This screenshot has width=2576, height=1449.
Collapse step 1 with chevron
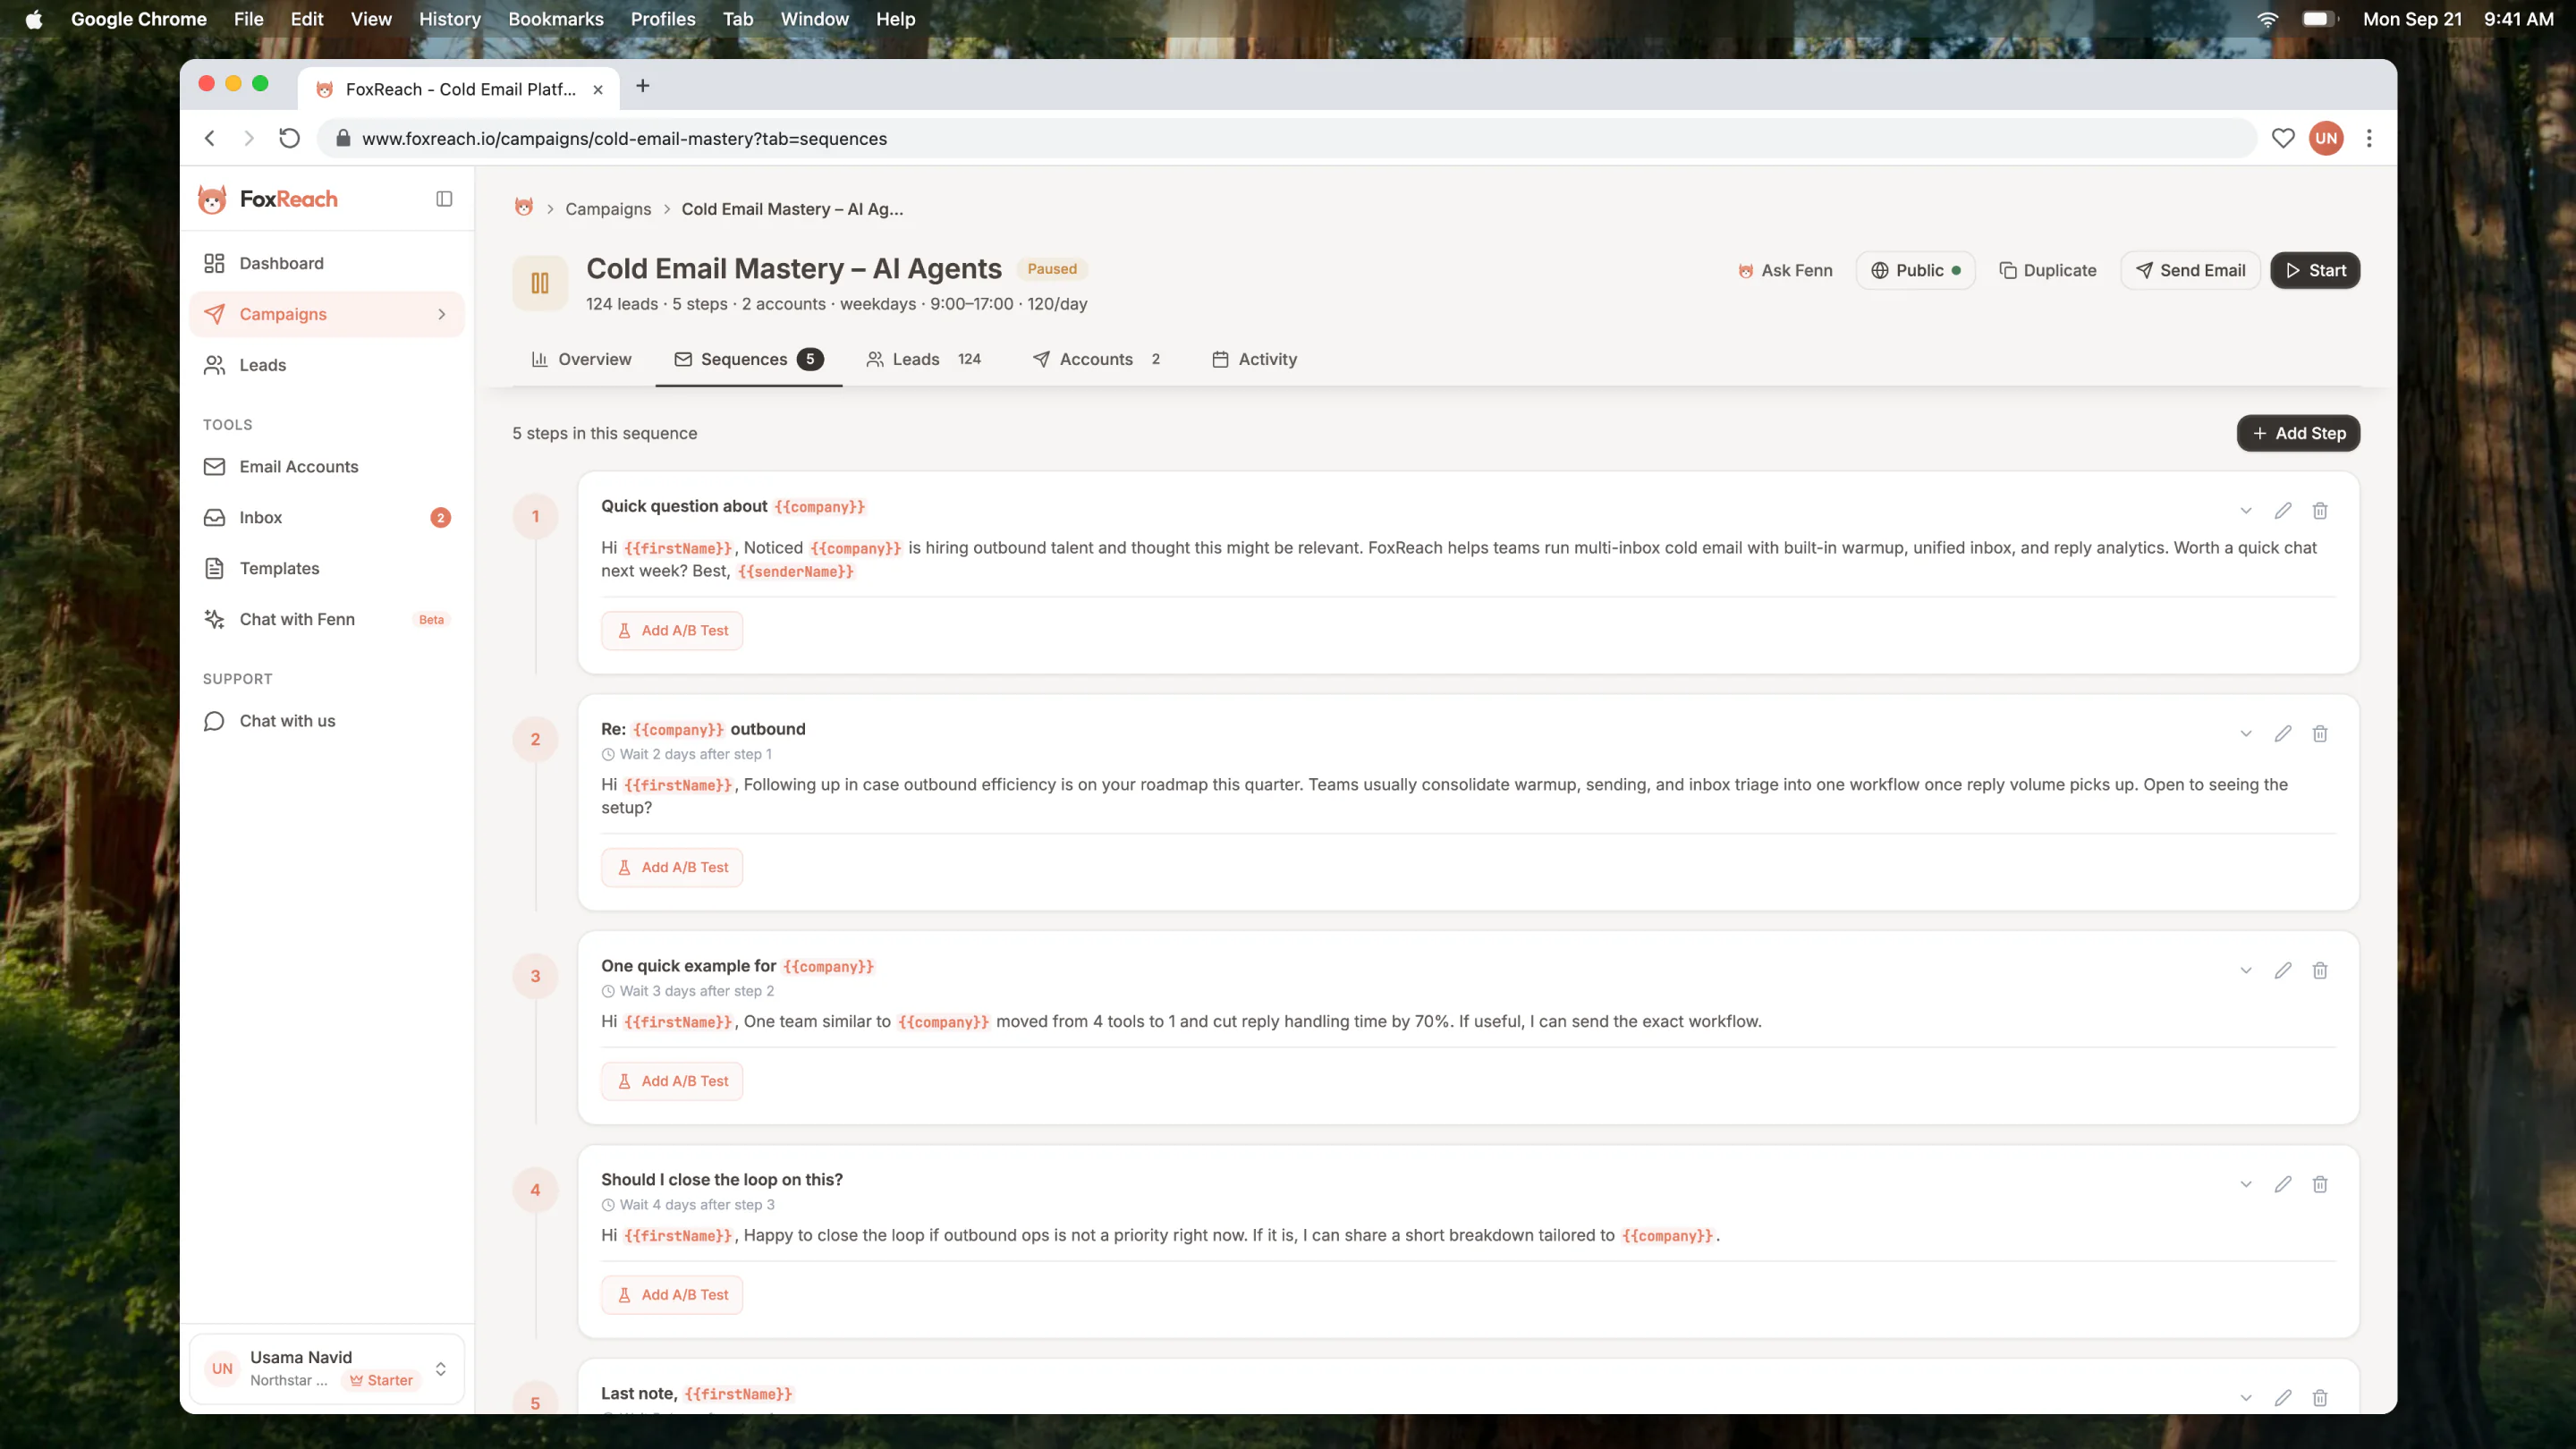tap(2246, 511)
